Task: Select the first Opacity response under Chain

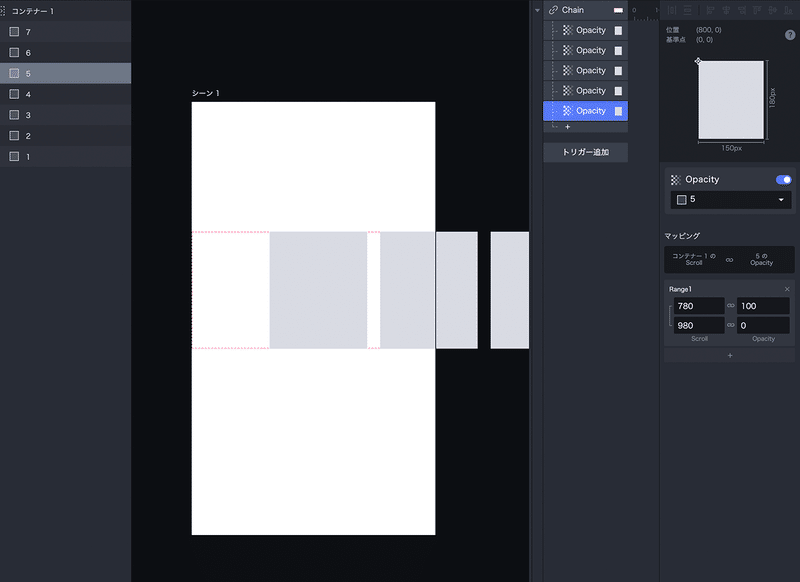Action: point(585,30)
